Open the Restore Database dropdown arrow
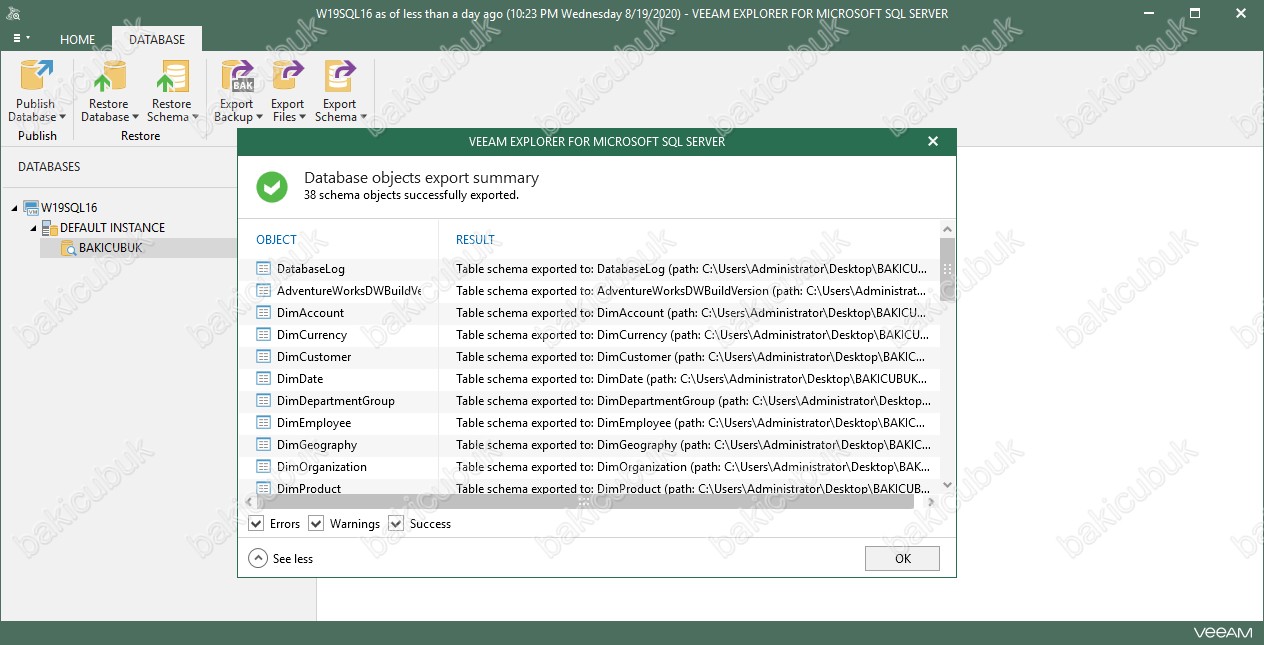Viewport: 1264px width, 645px height. [x=135, y=118]
